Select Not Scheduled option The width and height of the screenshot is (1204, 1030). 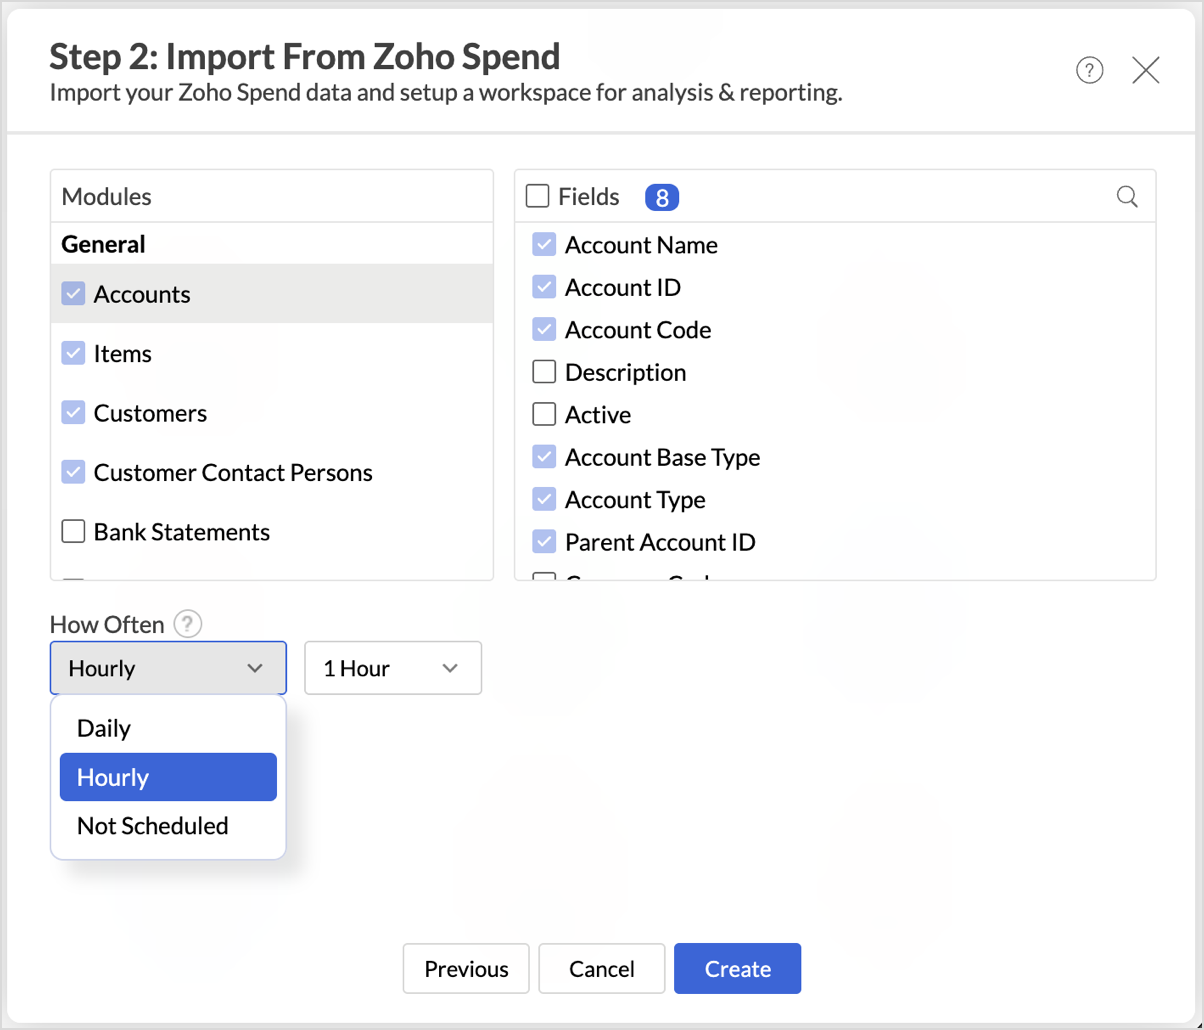pyautogui.click(x=152, y=826)
